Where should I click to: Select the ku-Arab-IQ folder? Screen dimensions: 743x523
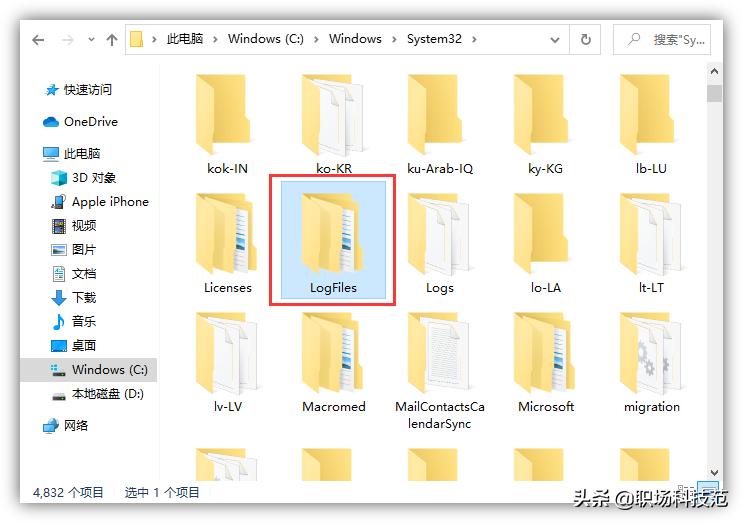click(440, 124)
